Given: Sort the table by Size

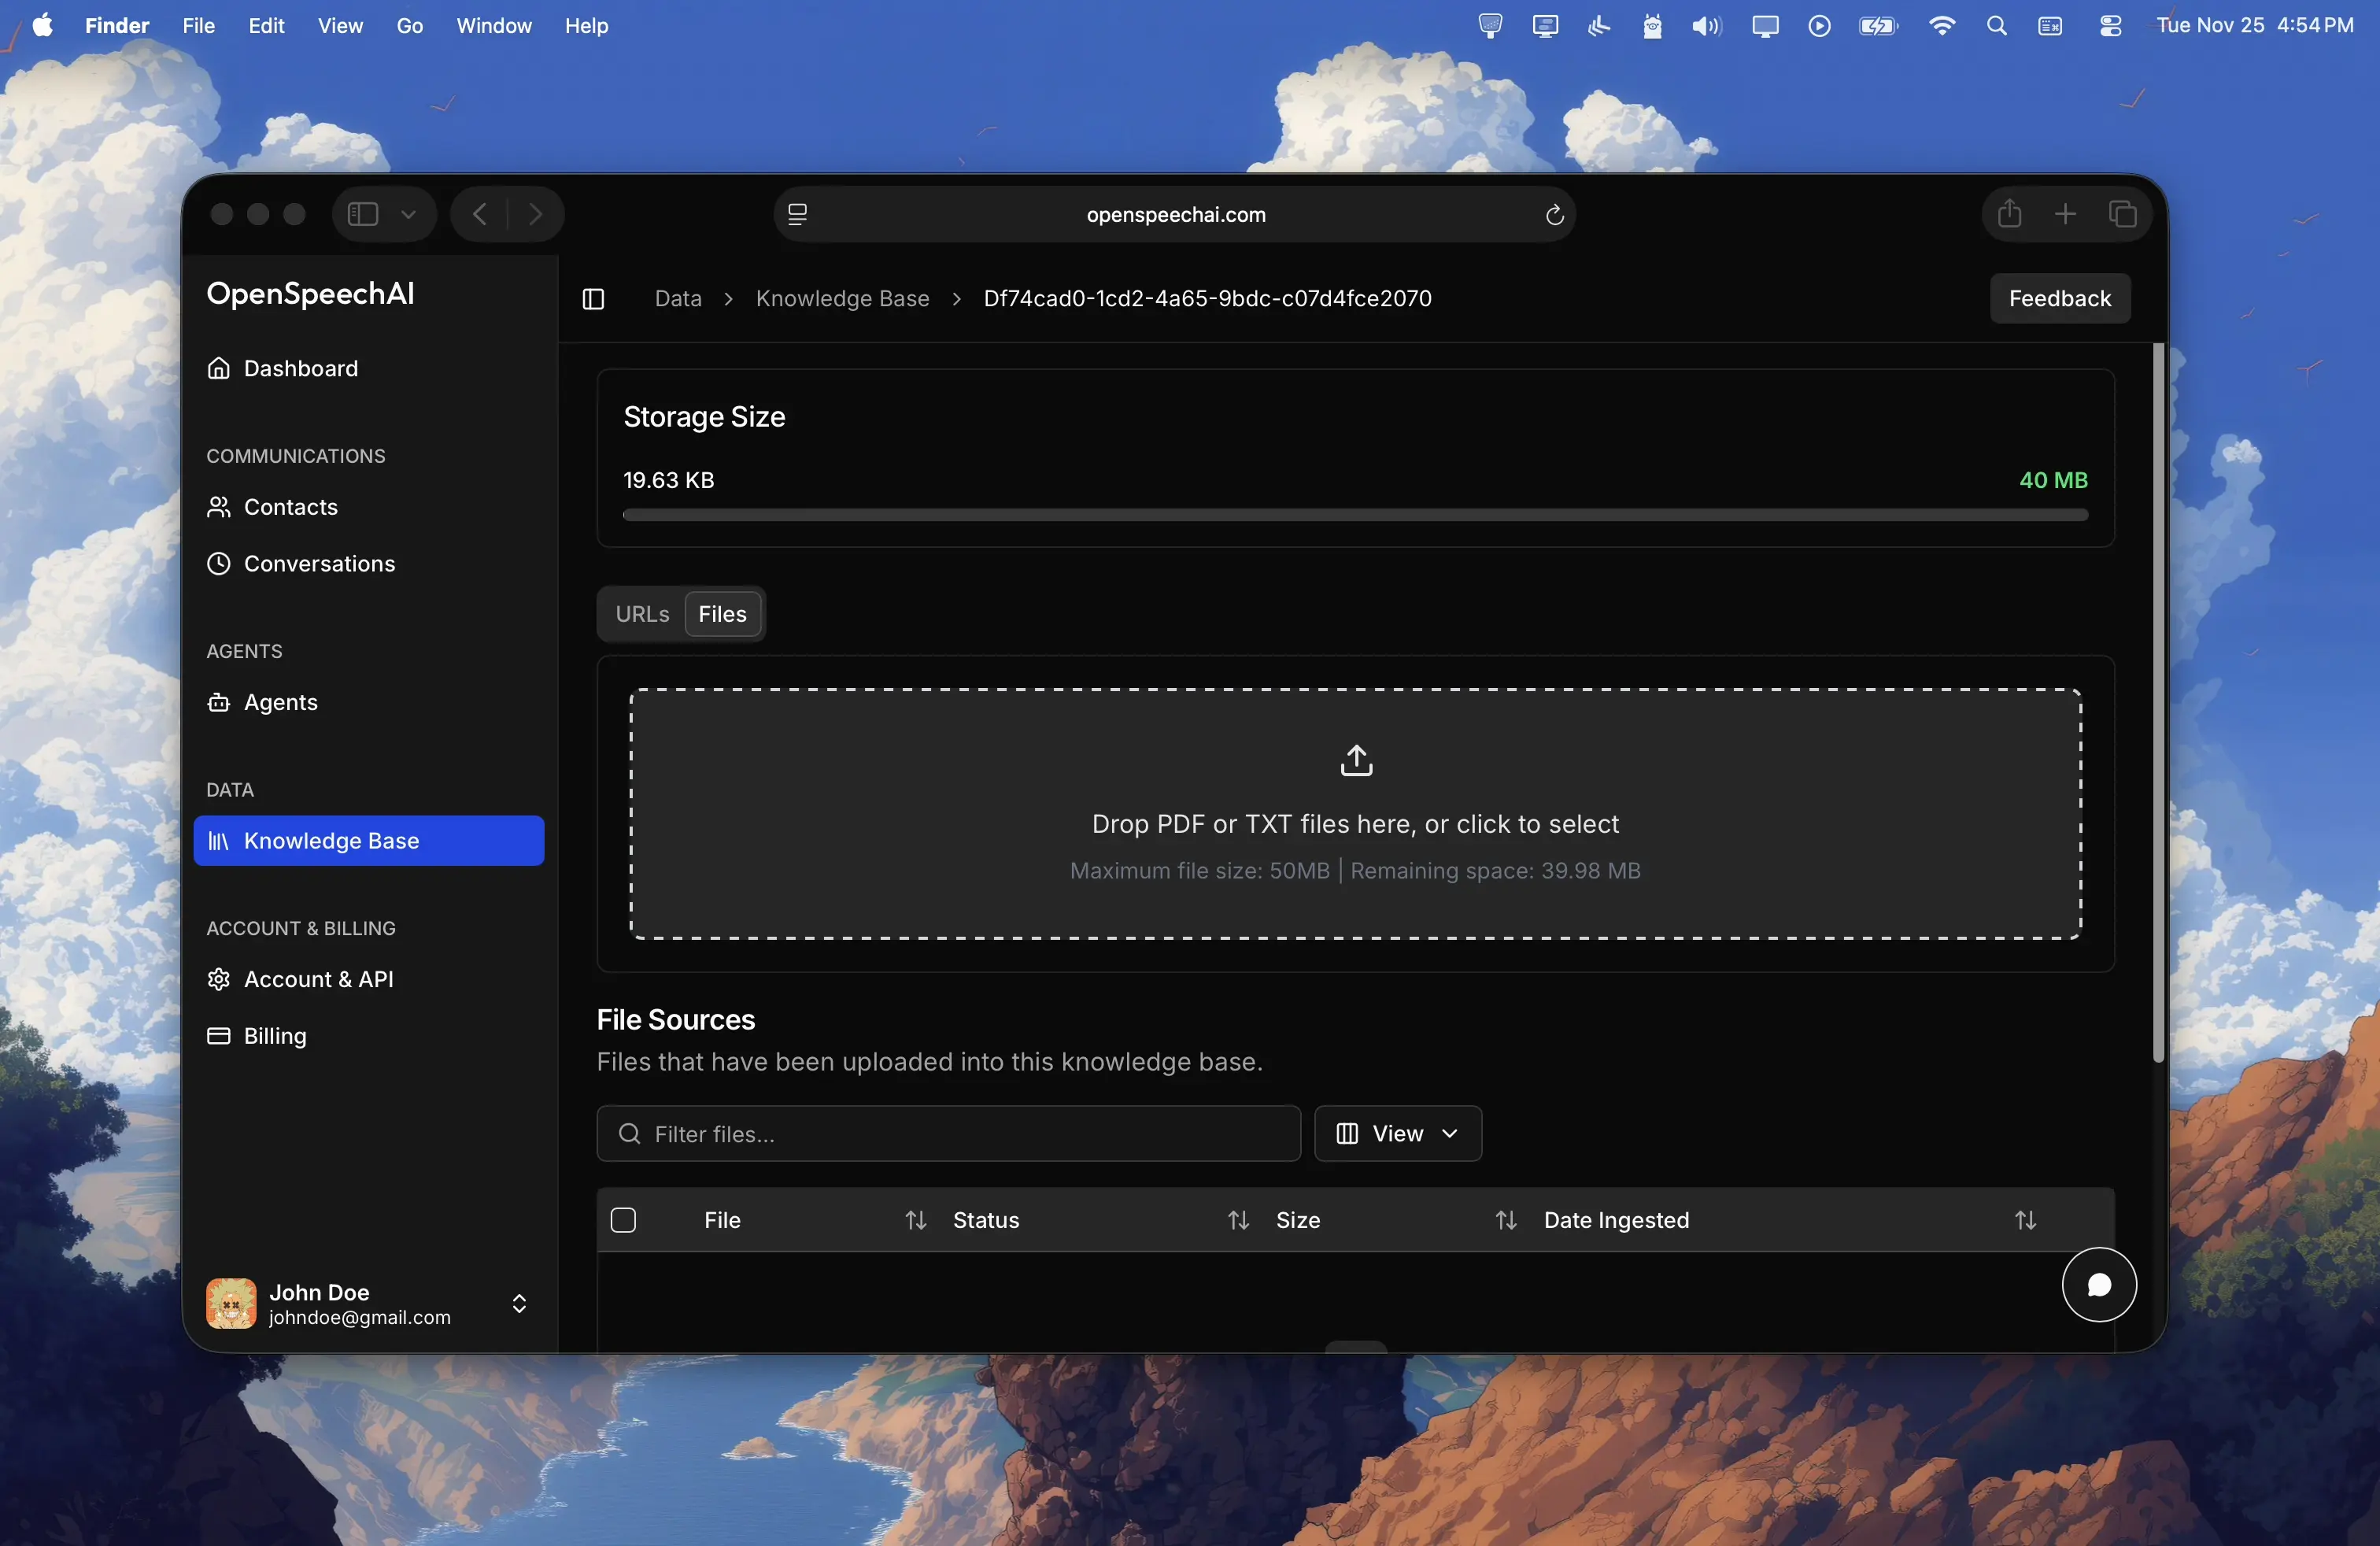Looking at the screenshot, I should click(1505, 1220).
